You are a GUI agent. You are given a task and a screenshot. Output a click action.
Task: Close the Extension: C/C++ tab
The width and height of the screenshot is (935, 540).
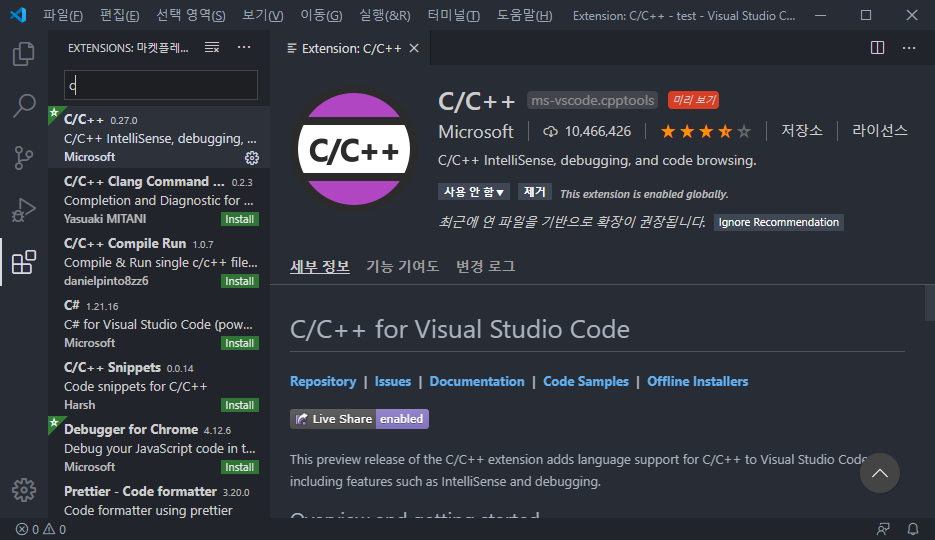pos(414,48)
